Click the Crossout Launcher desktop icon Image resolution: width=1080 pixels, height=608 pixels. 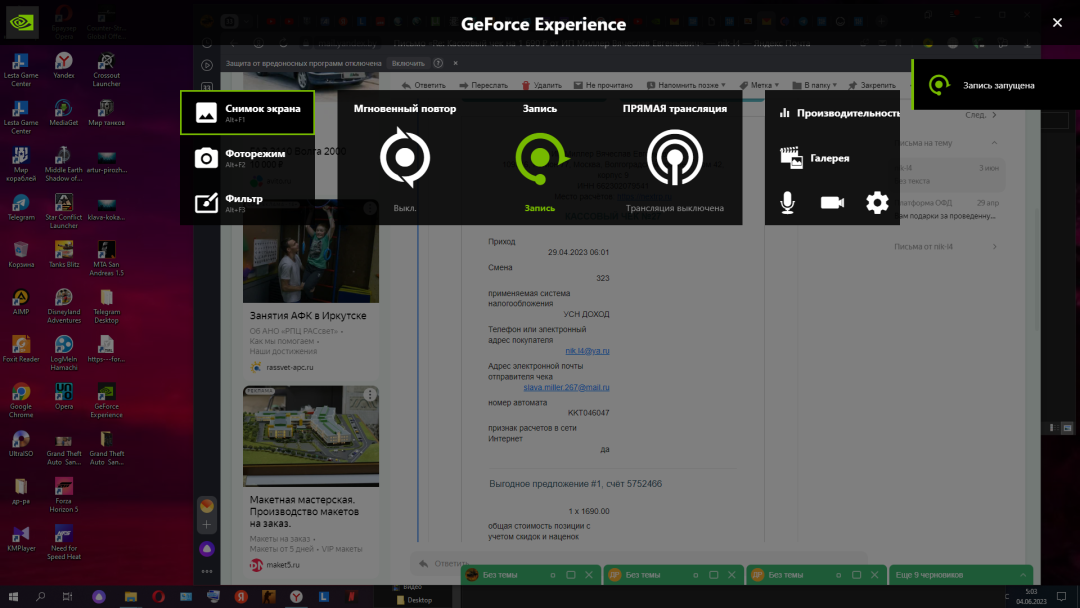[106, 70]
